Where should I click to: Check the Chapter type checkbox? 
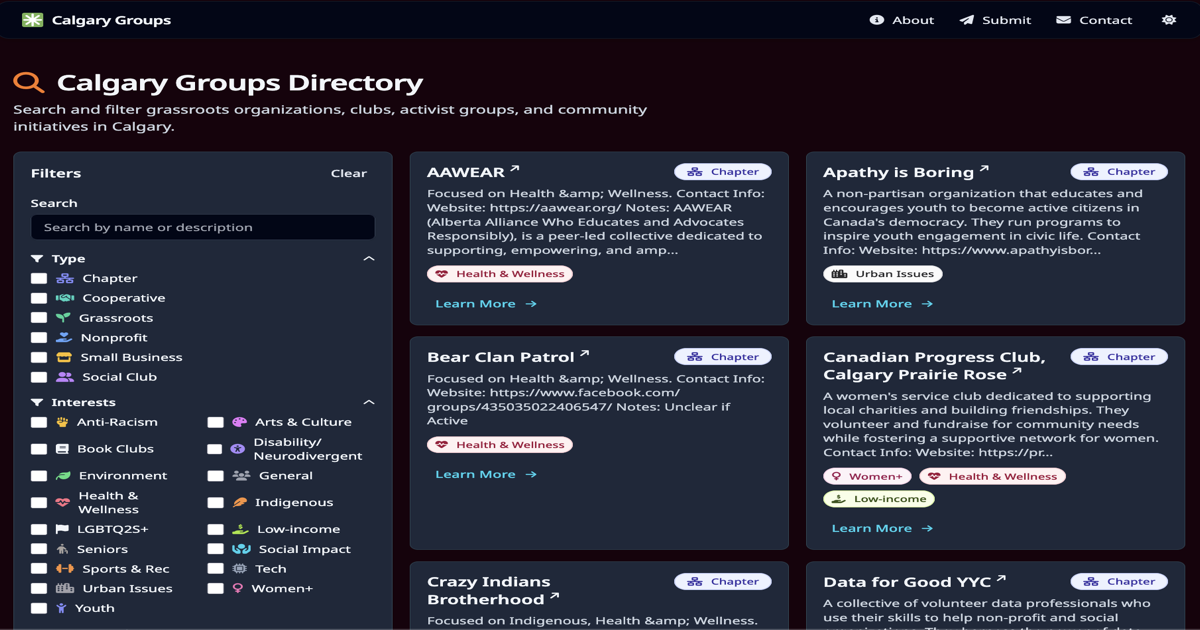[x=39, y=278]
